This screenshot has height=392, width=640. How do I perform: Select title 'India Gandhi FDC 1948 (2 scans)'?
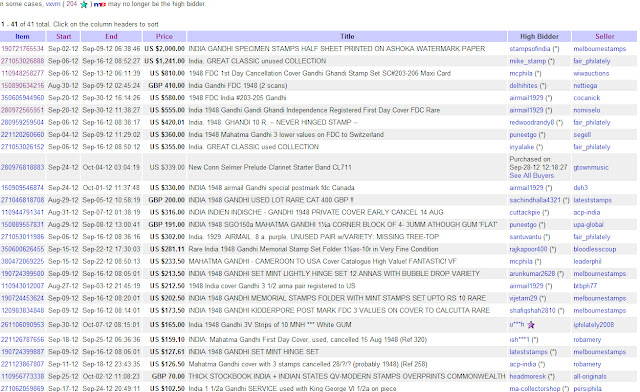click(x=238, y=85)
